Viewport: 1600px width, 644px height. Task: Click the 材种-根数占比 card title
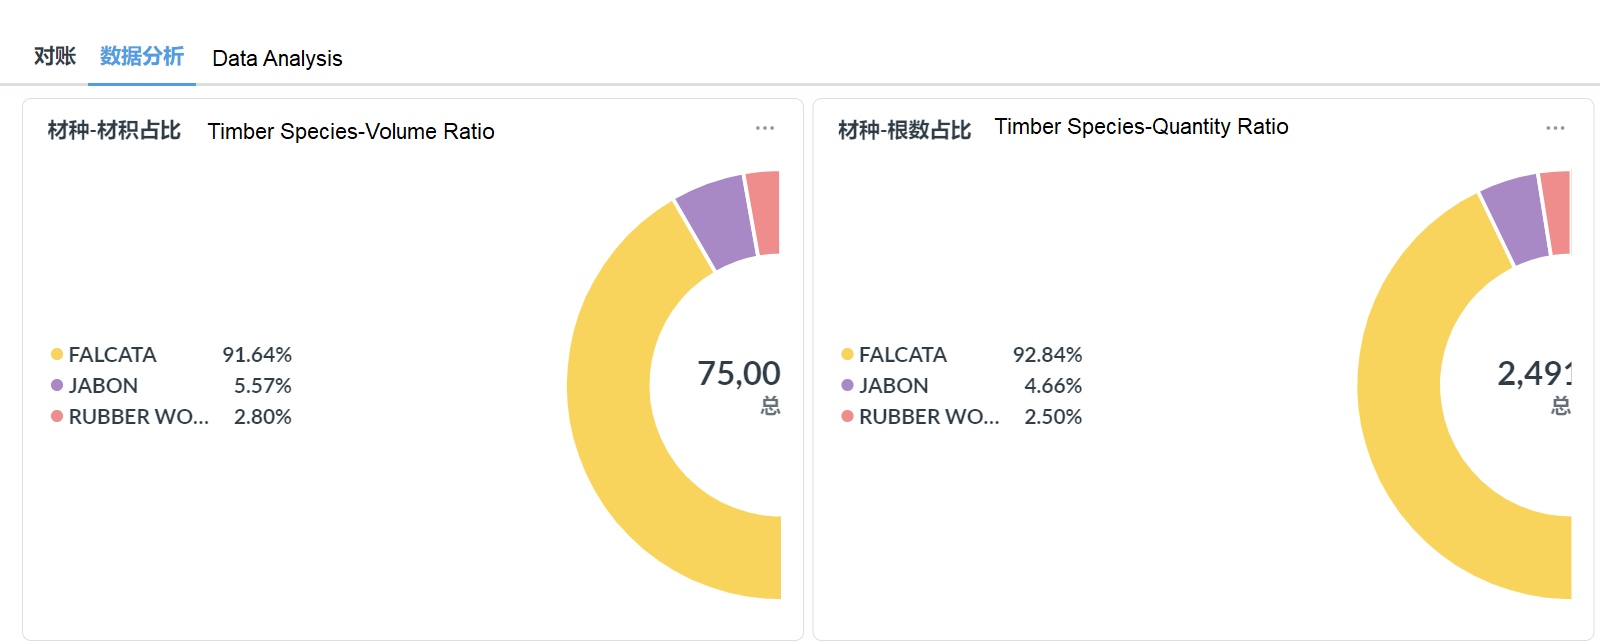(x=904, y=131)
